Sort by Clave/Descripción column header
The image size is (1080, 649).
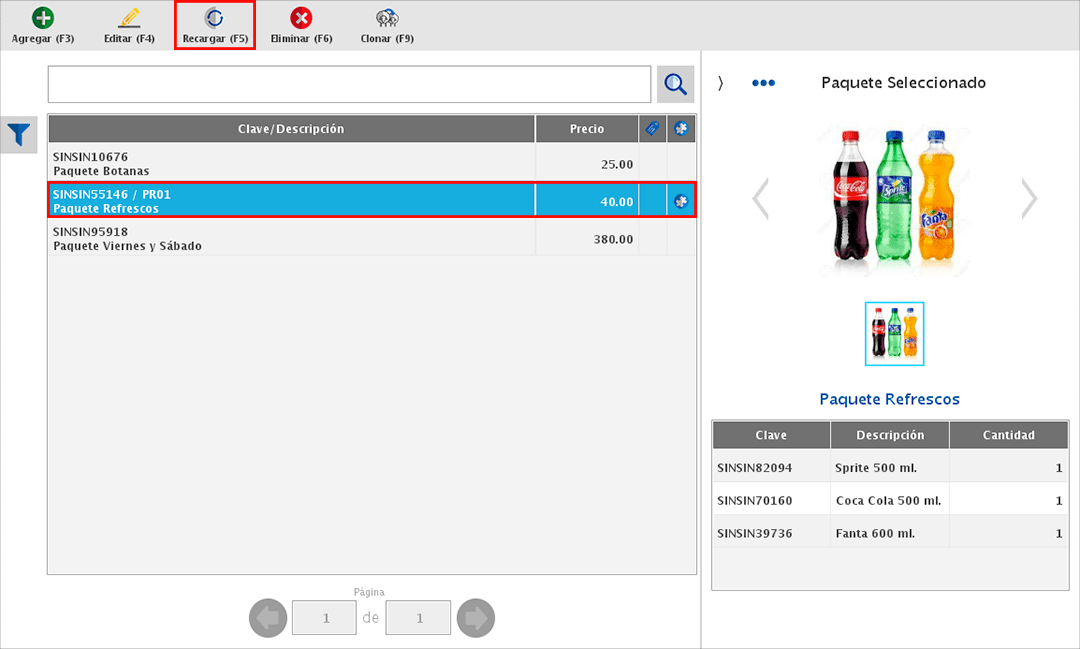pos(291,129)
